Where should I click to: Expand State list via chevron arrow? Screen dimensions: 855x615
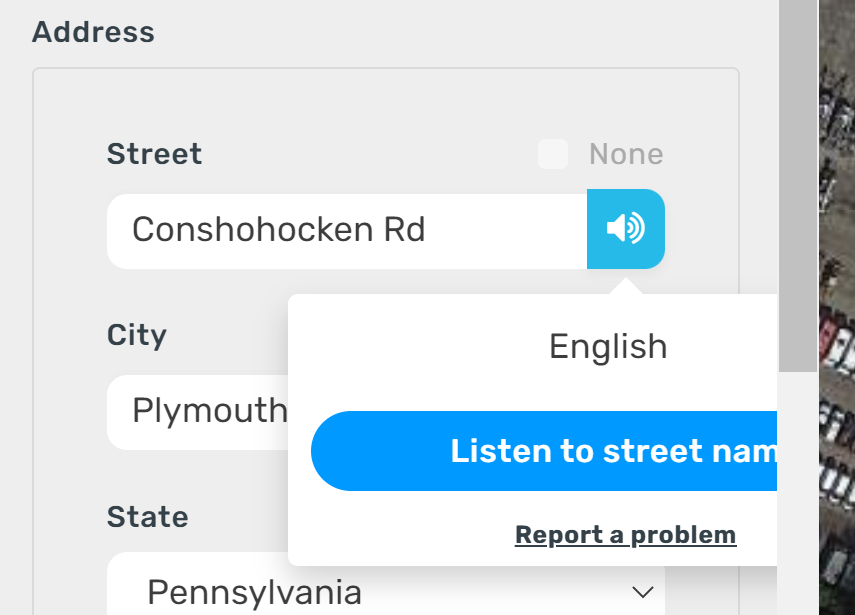pos(642,592)
